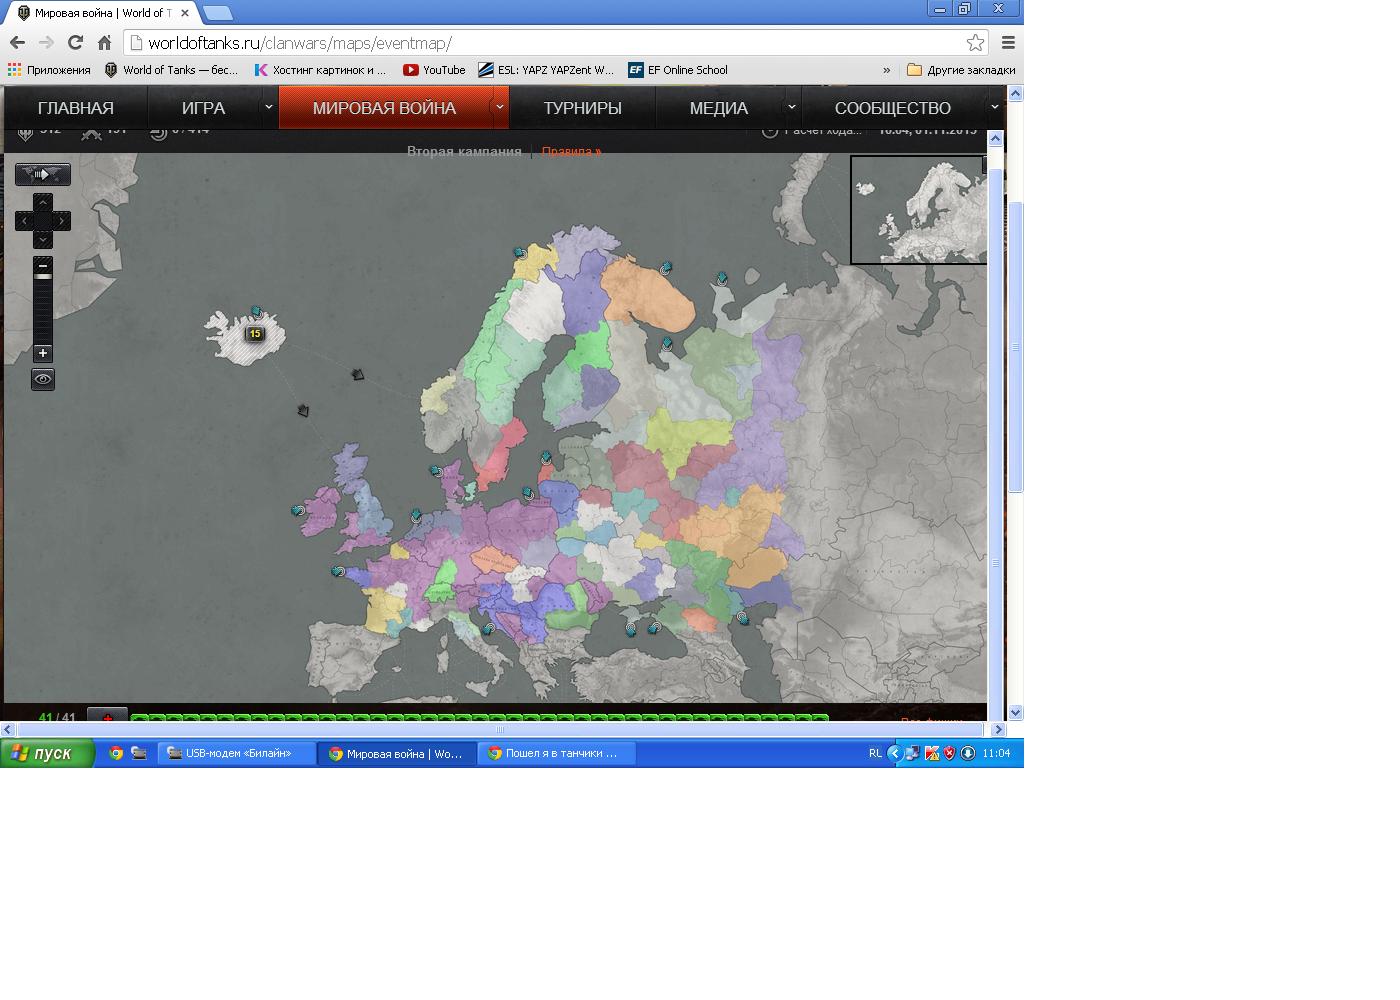
Task: Pan the map left with arrow
Action: point(24,221)
